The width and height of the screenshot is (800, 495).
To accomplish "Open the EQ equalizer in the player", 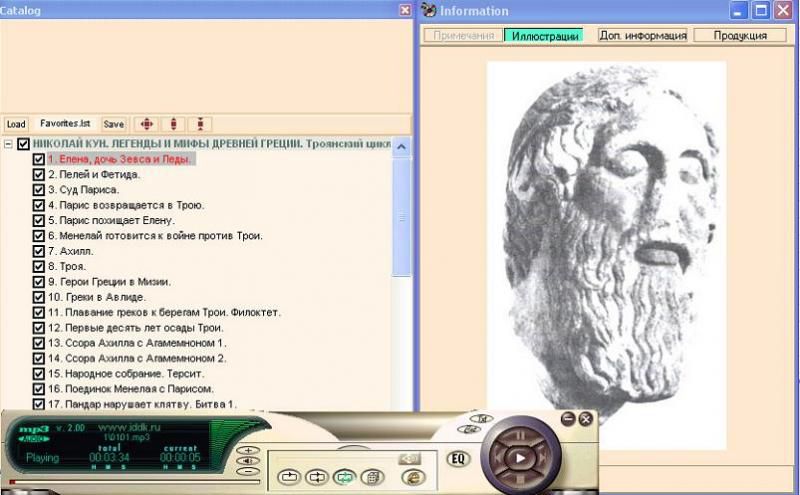I will (458, 459).
